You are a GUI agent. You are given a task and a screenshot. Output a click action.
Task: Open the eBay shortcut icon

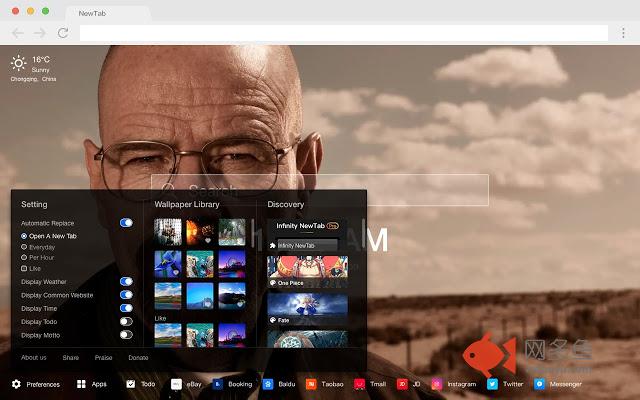176,384
